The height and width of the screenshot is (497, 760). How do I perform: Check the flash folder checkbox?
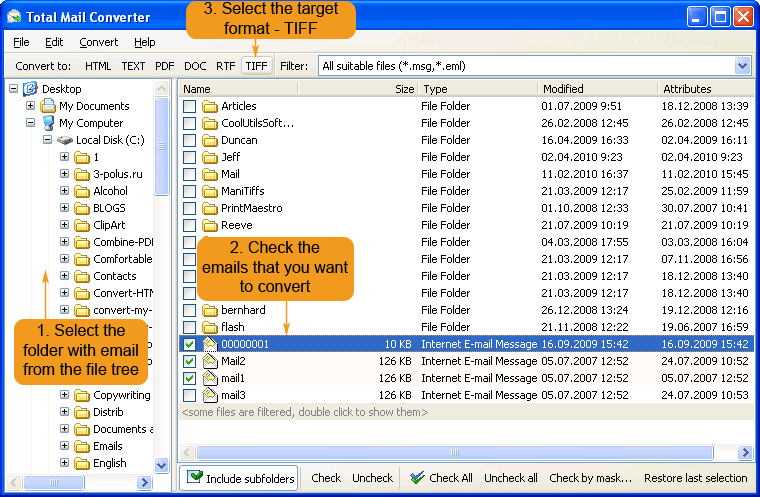point(190,327)
